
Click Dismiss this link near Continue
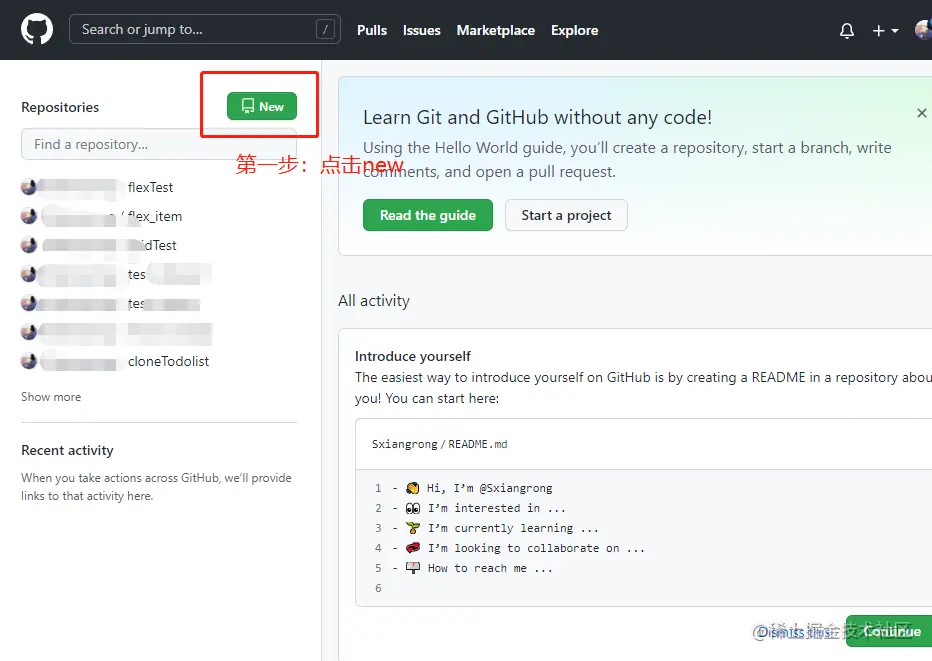point(798,632)
